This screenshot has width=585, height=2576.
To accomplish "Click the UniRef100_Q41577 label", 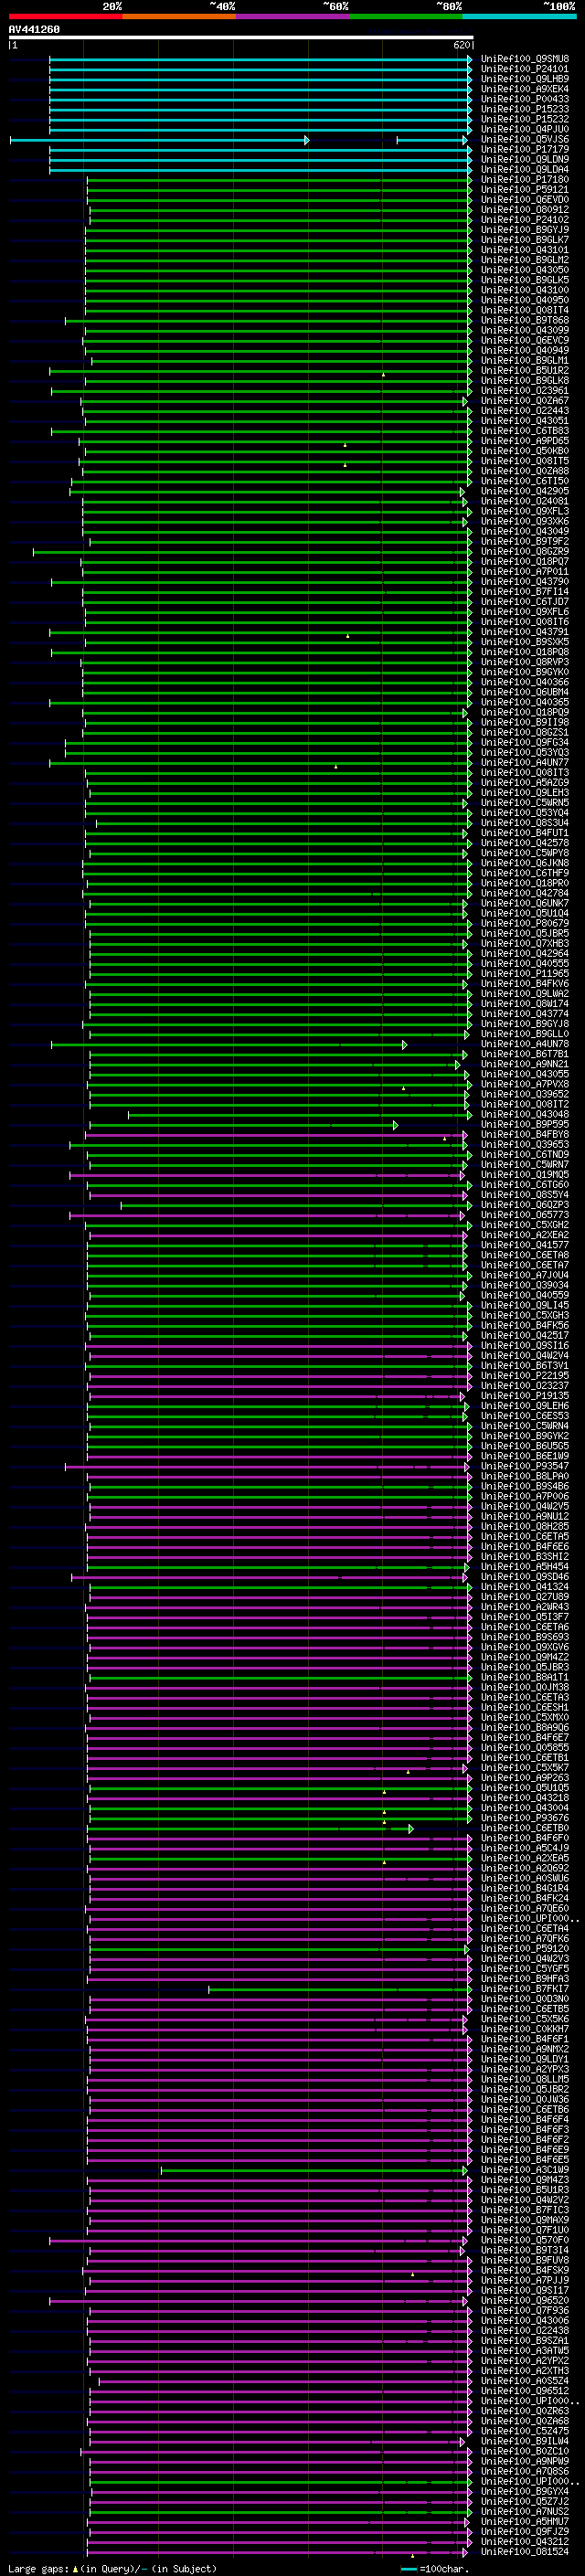I will (x=525, y=1245).
